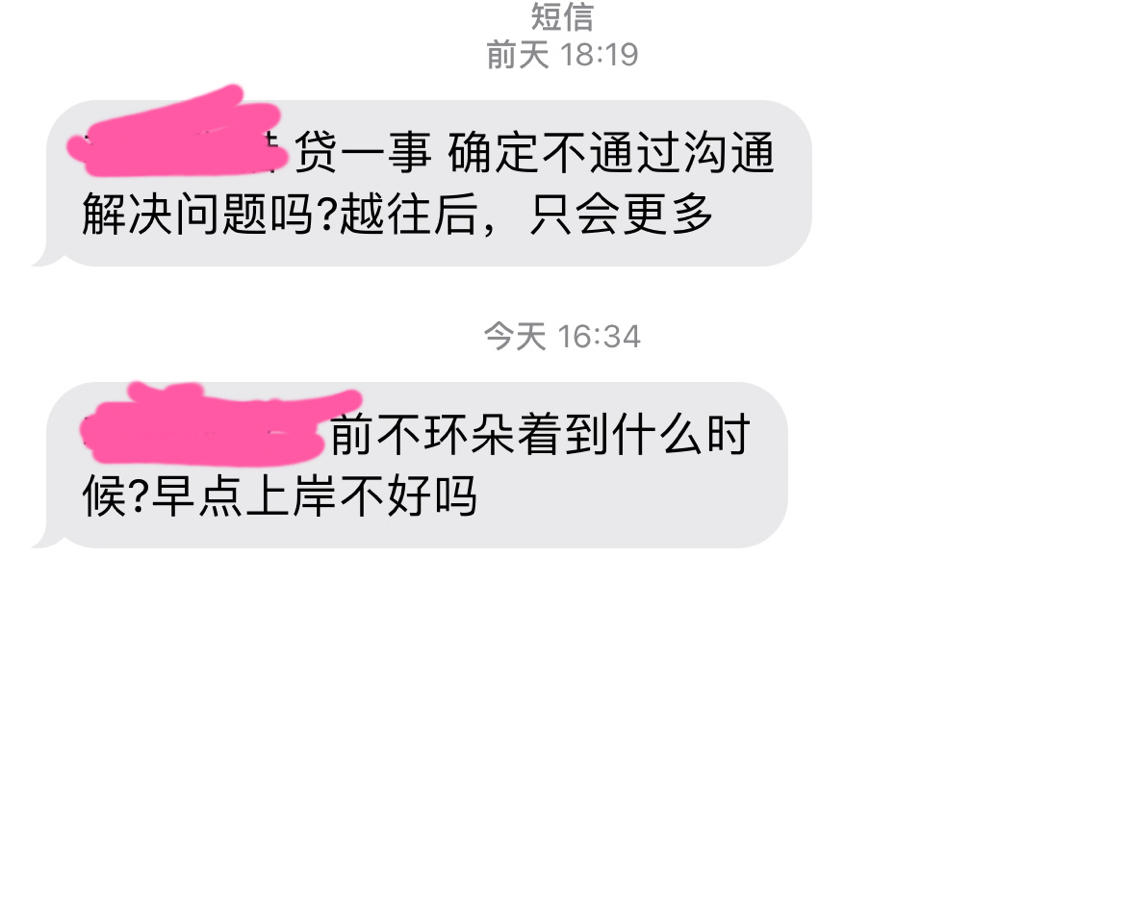
Task: Select the first message bubble about 贷一事
Action: (424, 183)
